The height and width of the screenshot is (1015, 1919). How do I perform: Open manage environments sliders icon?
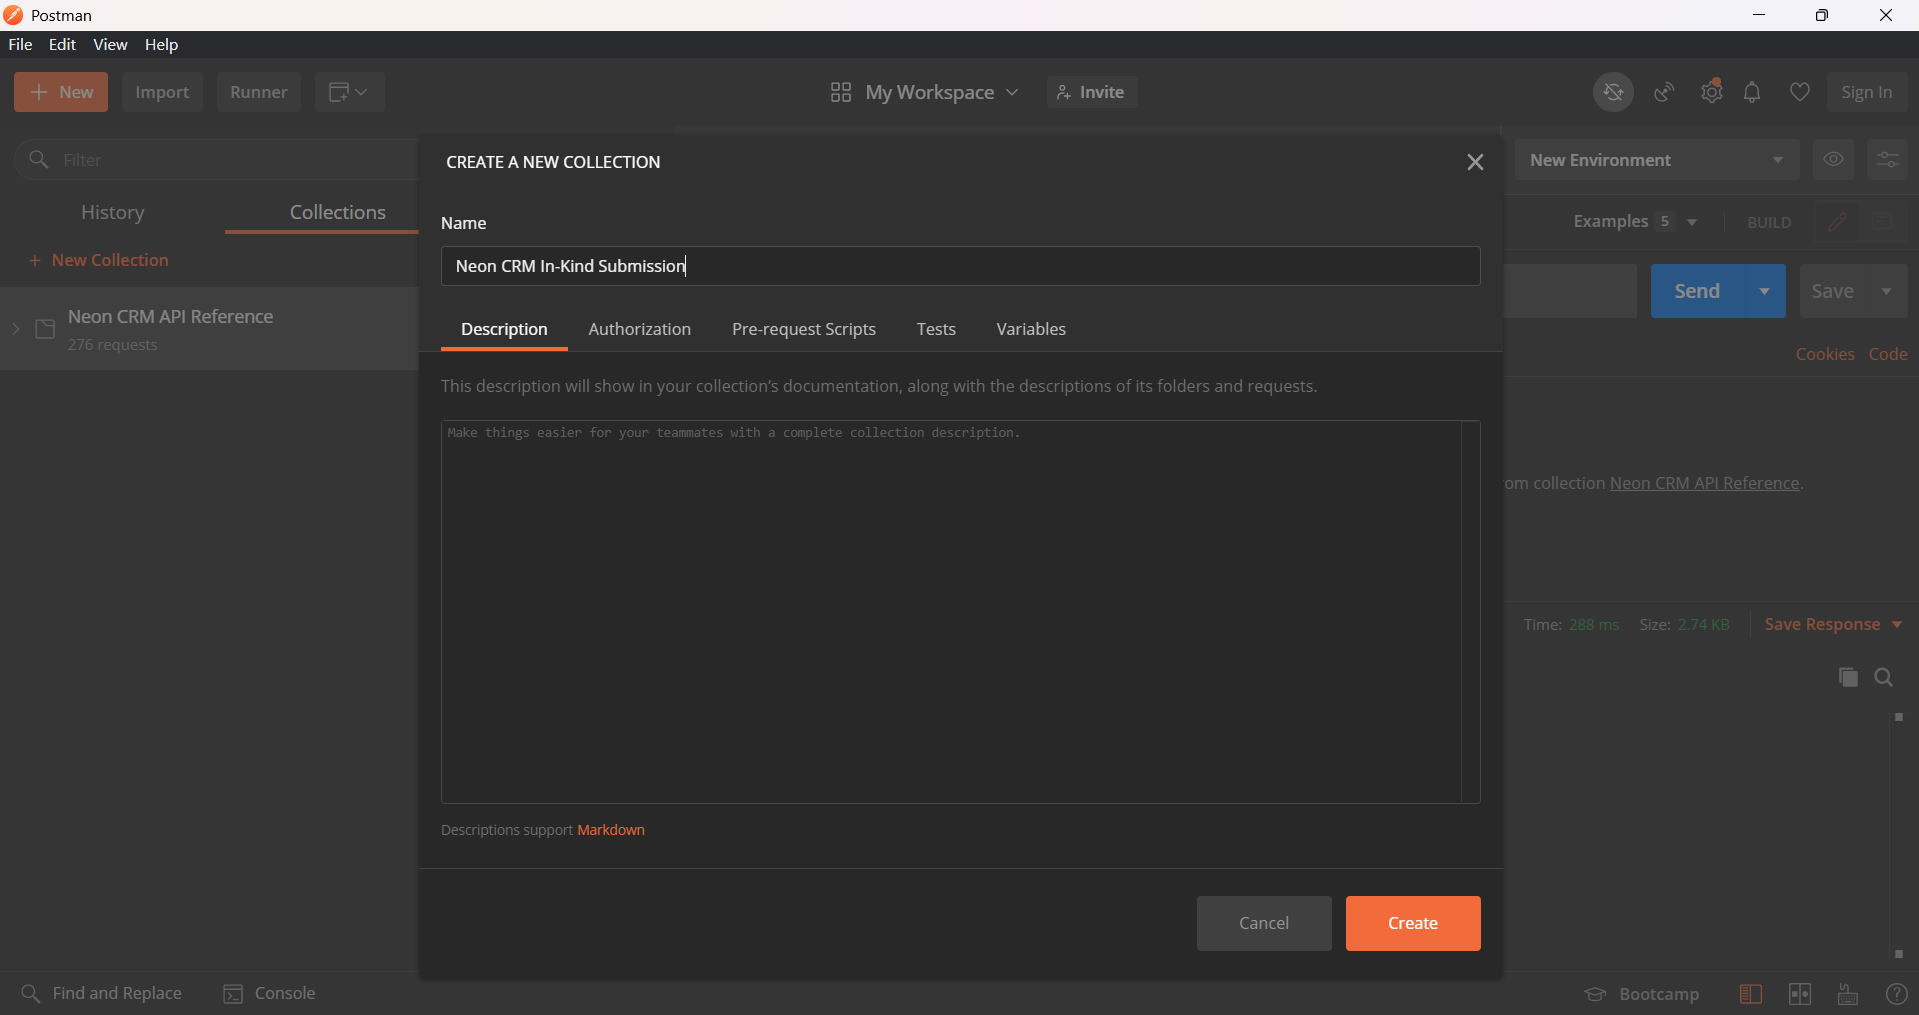tap(1887, 160)
